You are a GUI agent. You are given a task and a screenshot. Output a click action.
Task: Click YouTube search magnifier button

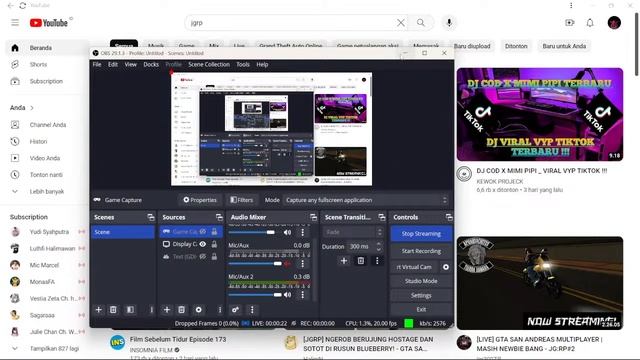(421, 23)
